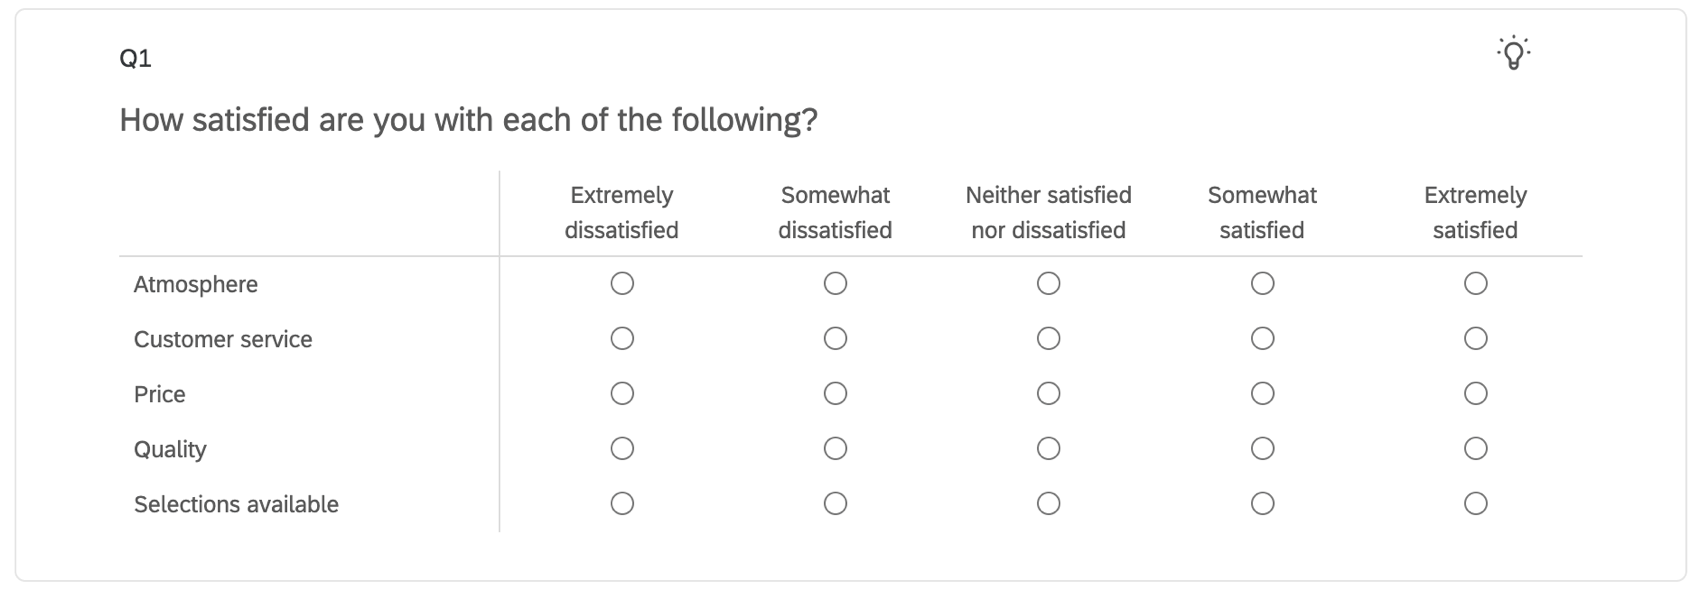Viewport: 1700px width, 590px height.
Task: Click the question text to edit it
Action: pos(468,119)
